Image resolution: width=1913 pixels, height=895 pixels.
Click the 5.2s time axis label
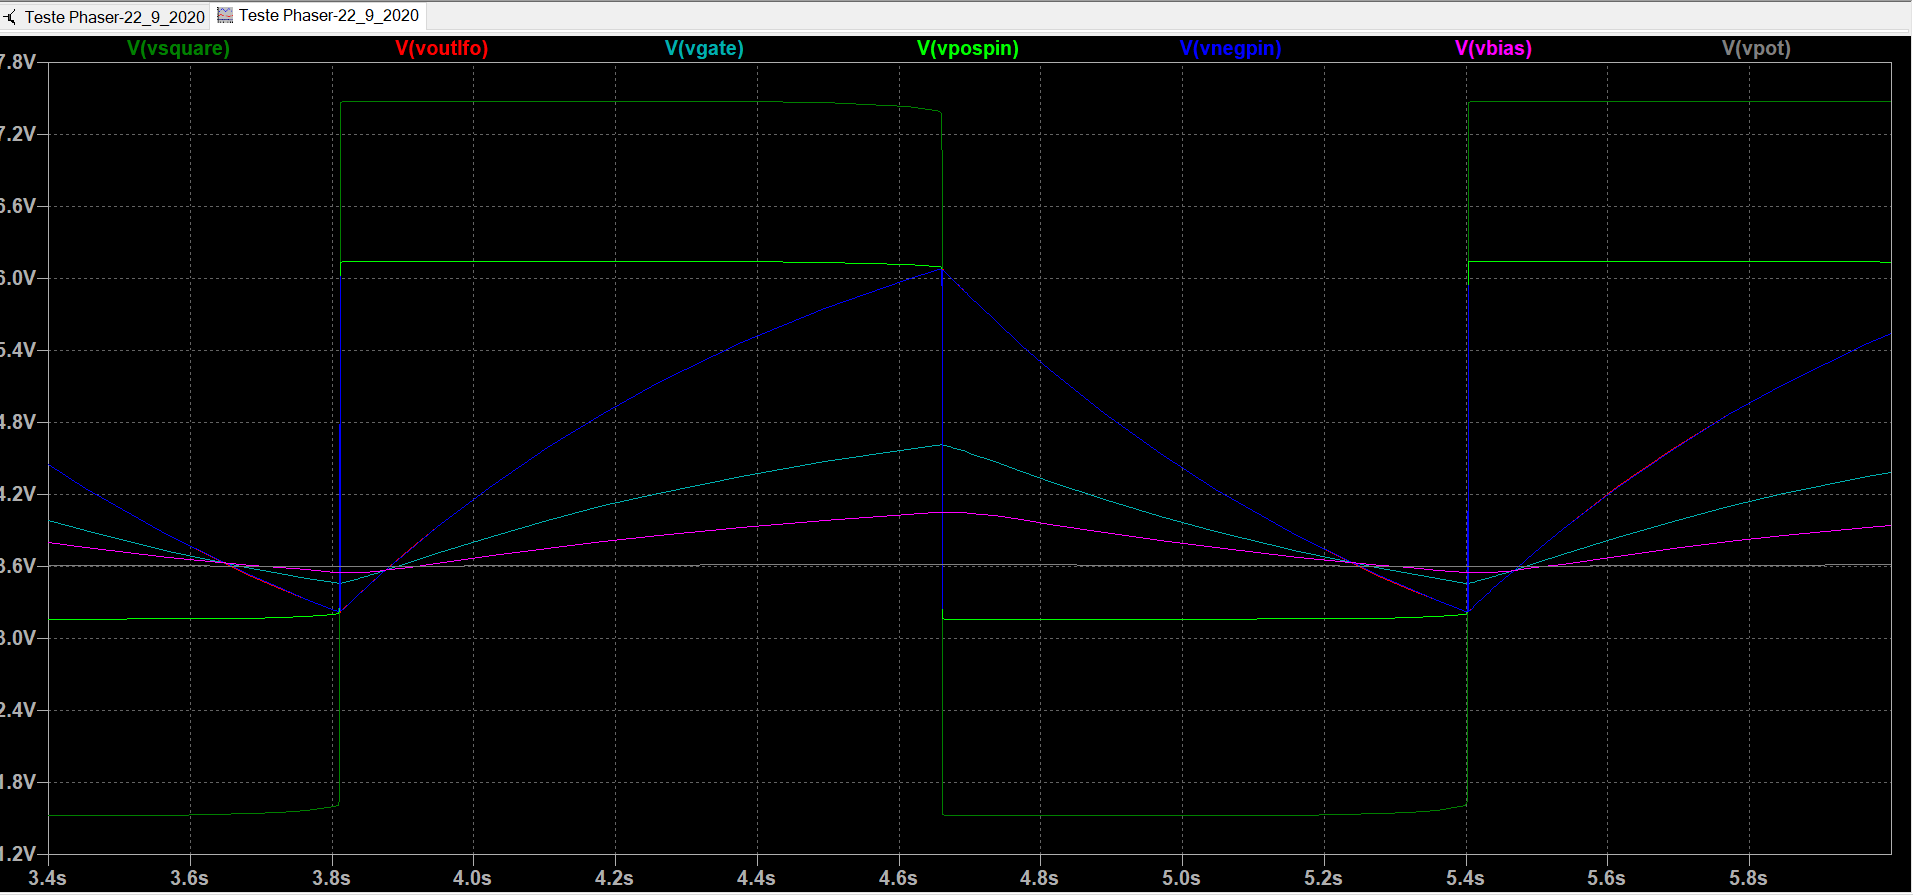click(x=1323, y=878)
